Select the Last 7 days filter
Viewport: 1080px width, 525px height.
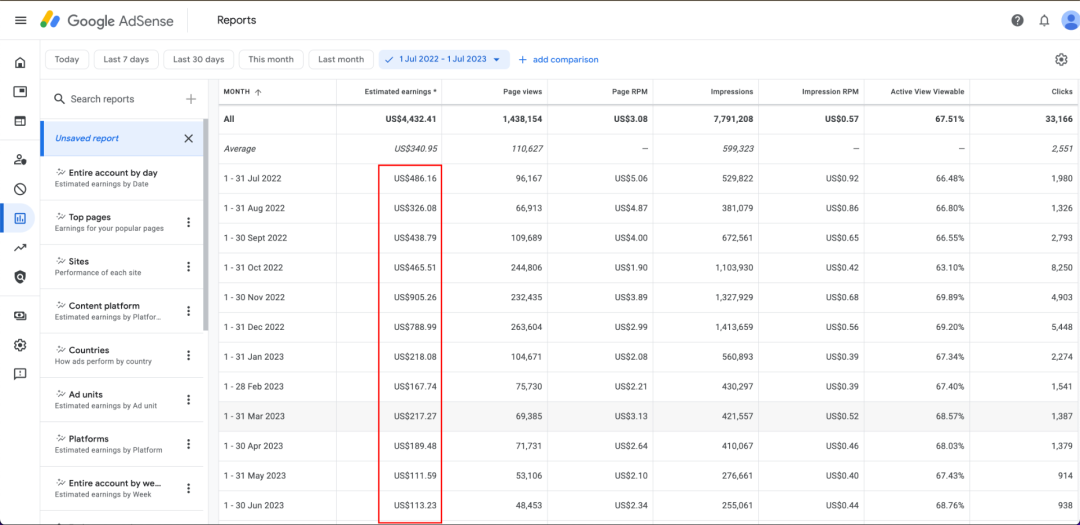pos(126,60)
